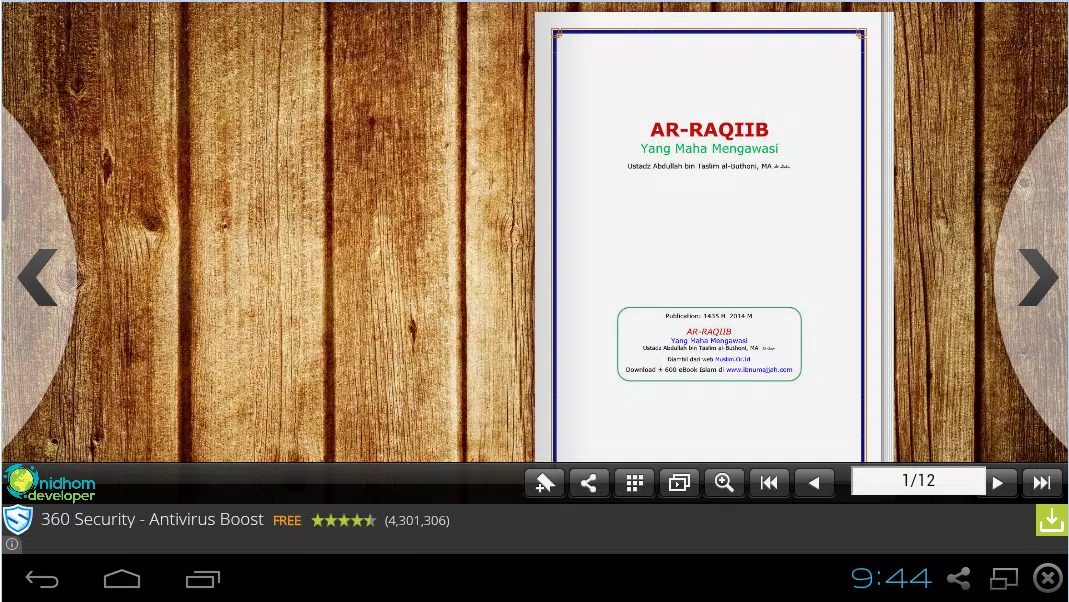
Task: Click the 1/12 page number field
Action: click(918, 481)
